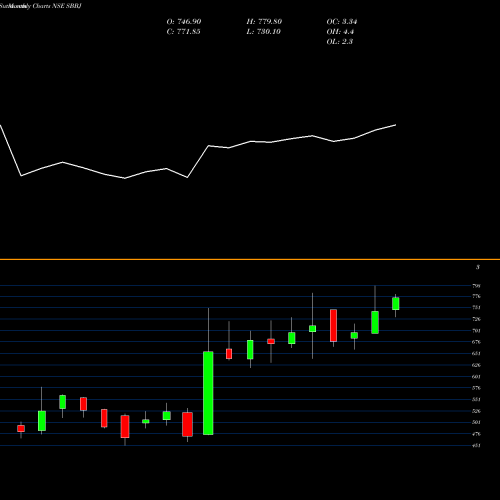
Task: Select the open value 'O: 746.90'
Action: pos(184,22)
